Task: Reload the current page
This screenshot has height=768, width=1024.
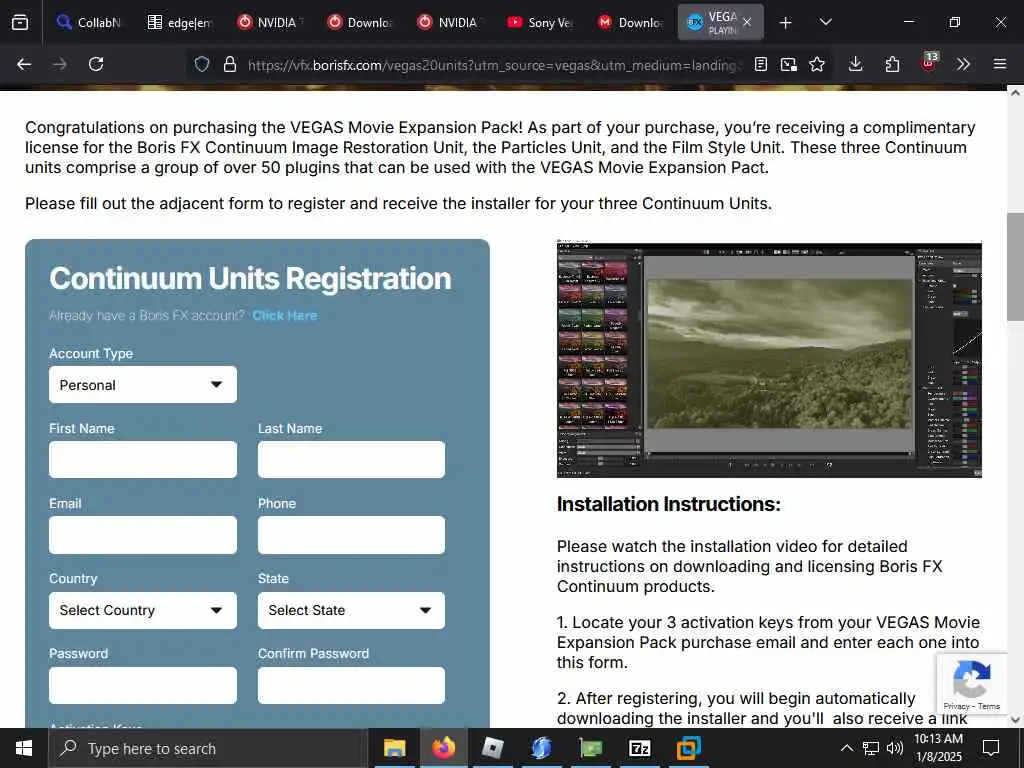Action: click(96, 64)
